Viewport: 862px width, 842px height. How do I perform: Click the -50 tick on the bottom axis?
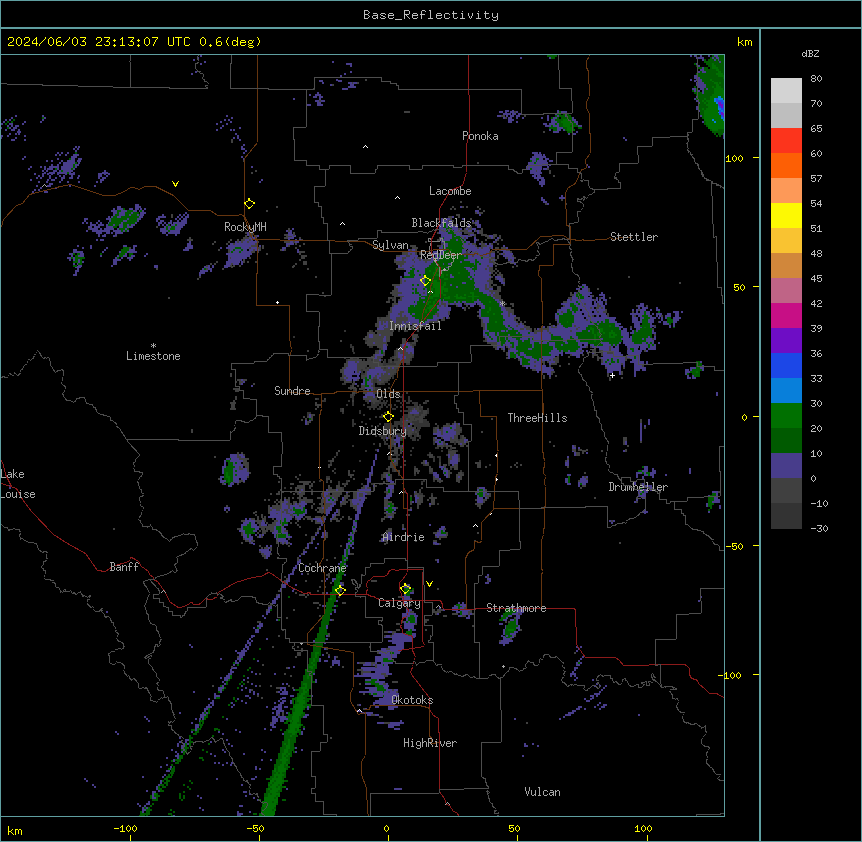click(x=255, y=828)
